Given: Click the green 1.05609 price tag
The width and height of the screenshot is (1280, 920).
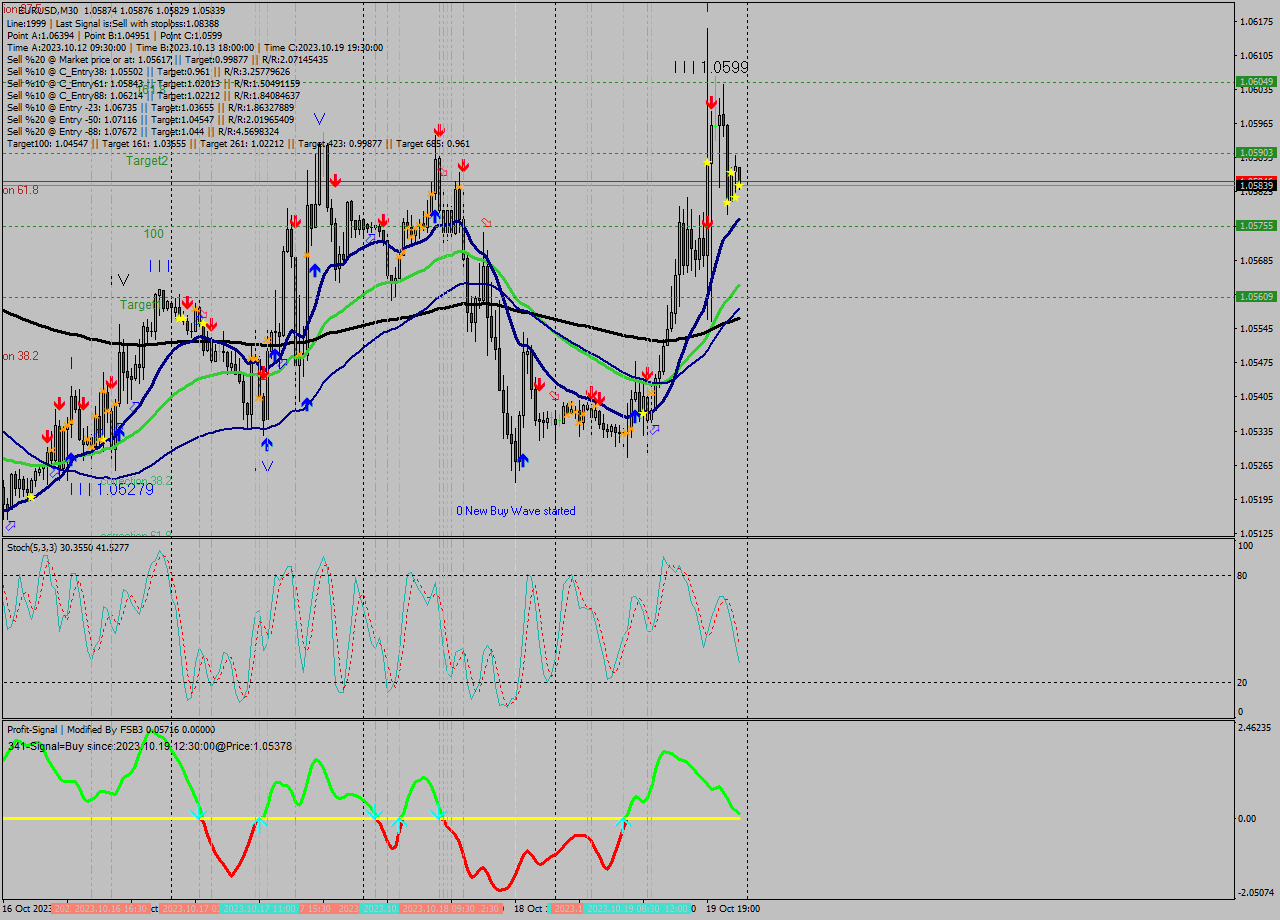Looking at the screenshot, I should [1256, 297].
